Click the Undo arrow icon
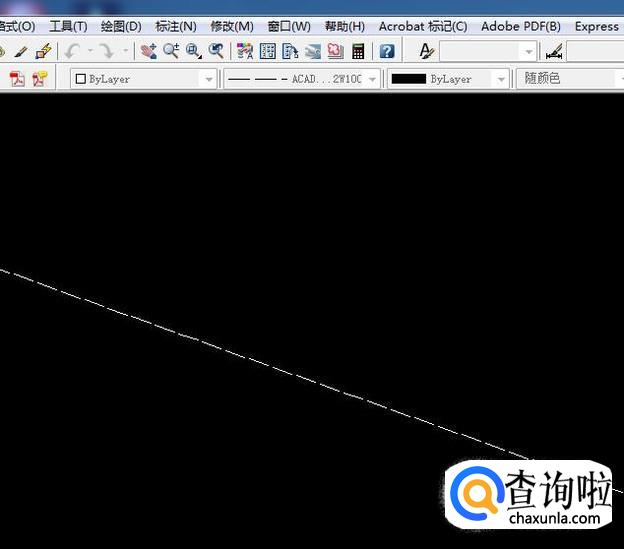The height and width of the screenshot is (549, 624). [71, 51]
